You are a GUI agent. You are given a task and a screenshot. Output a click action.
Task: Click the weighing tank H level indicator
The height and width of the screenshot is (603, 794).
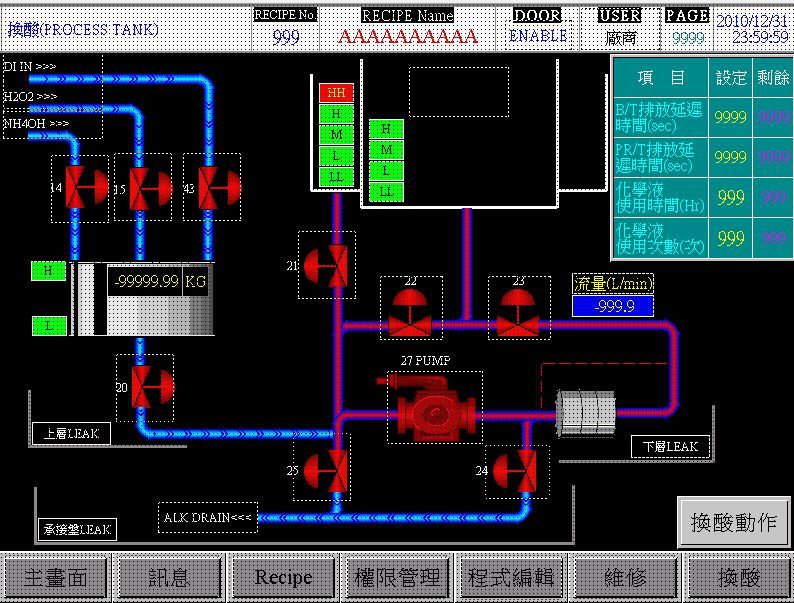[48, 270]
